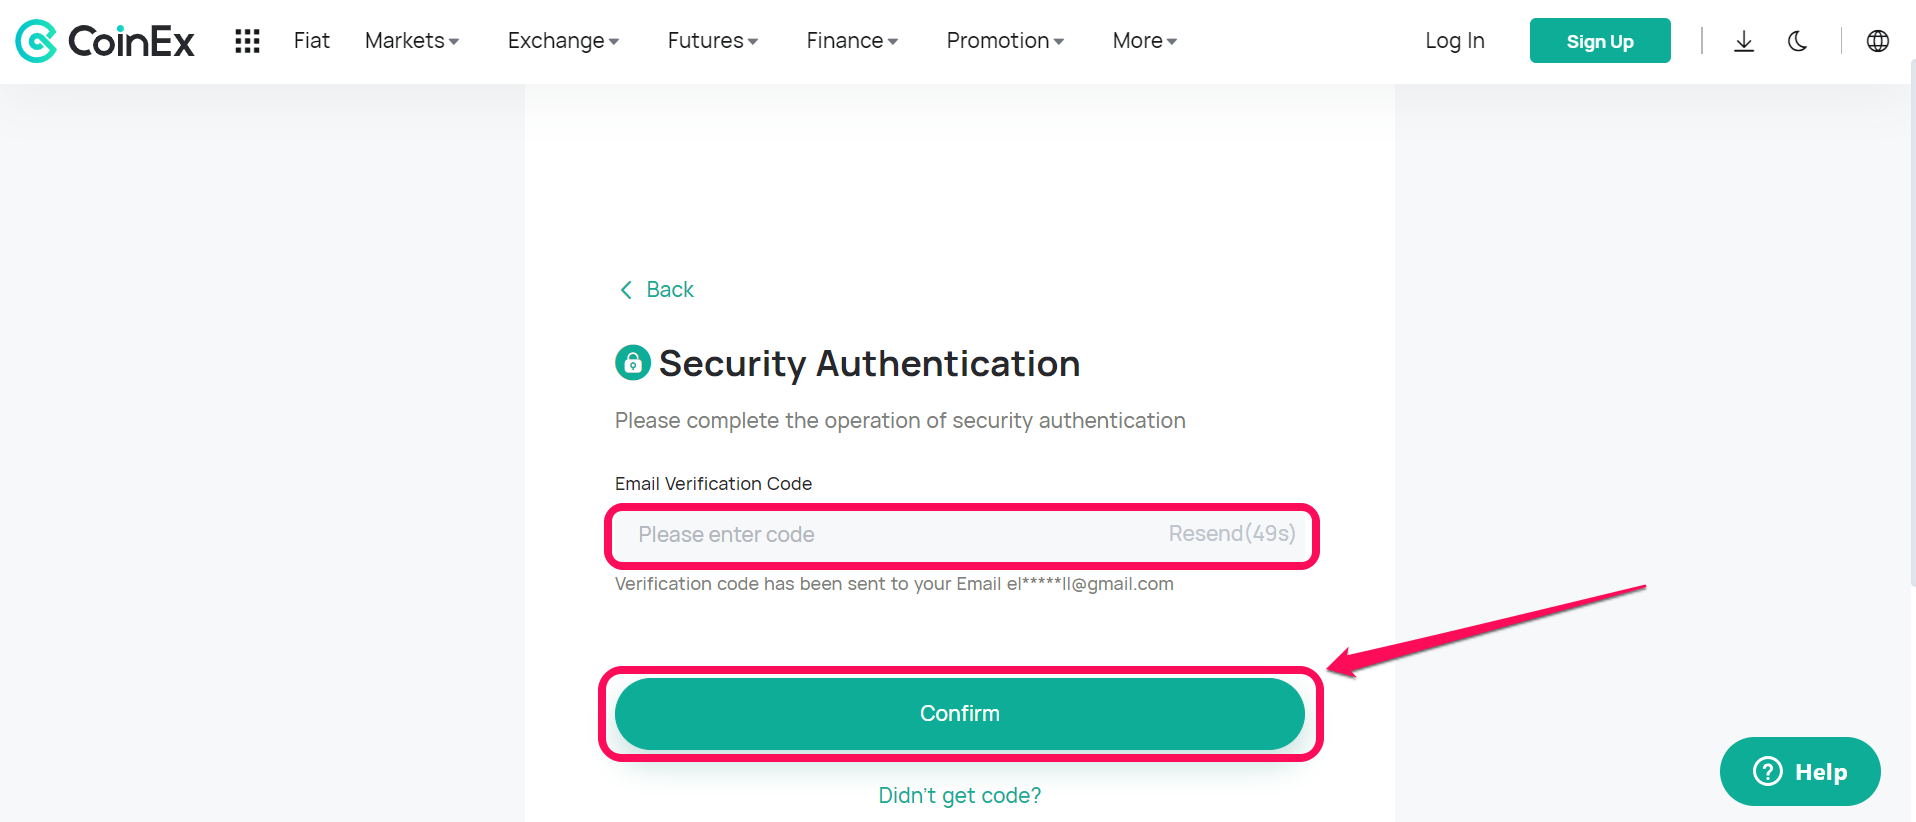The height and width of the screenshot is (822, 1916).
Task: Open the Finance menu
Action: pyautogui.click(x=852, y=41)
